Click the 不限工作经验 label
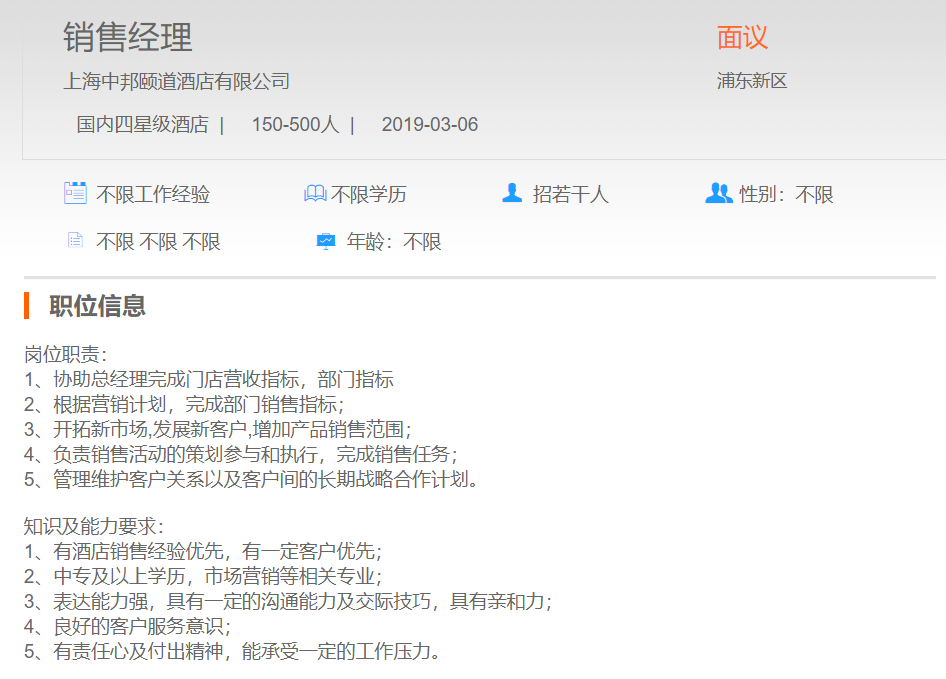Screen dimensions: 946x679 click(x=153, y=195)
